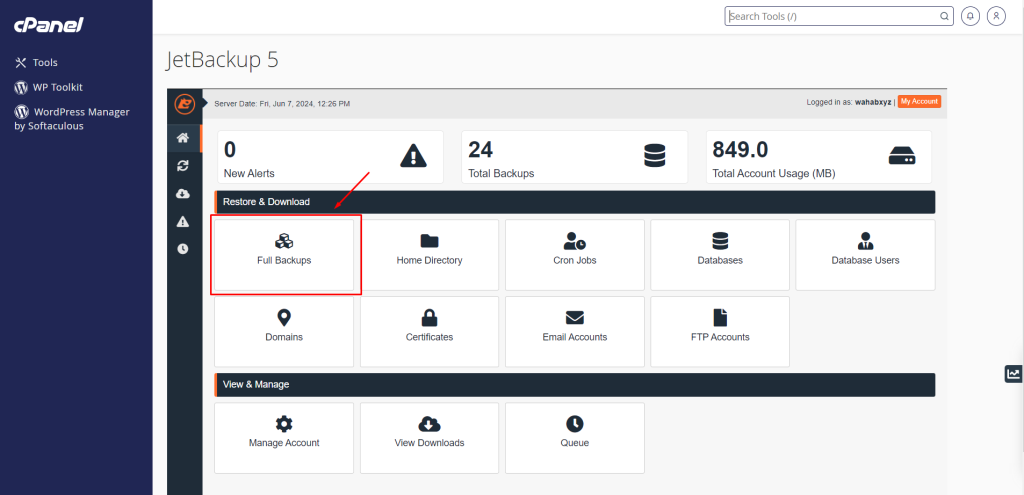Open the user account icon in header

click(996, 16)
